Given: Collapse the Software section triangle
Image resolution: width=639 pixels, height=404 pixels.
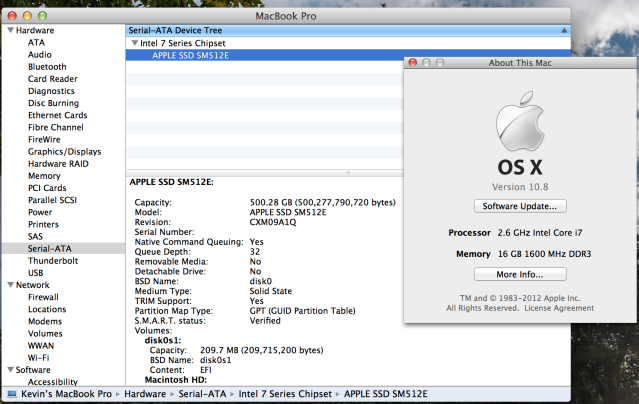Looking at the screenshot, I should [11, 370].
